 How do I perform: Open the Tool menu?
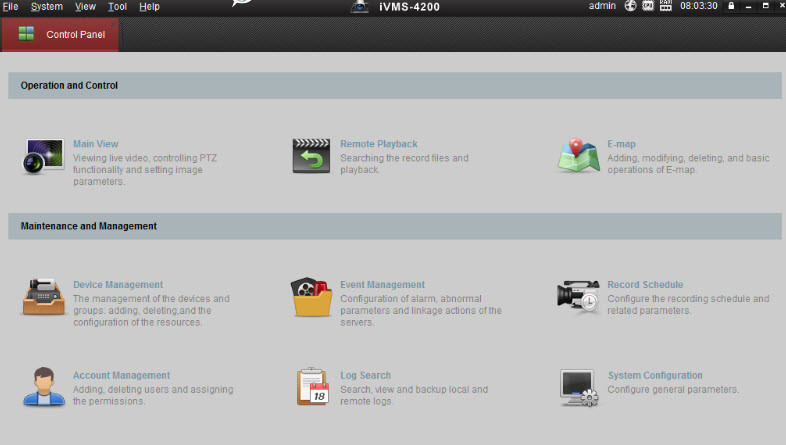click(x=117, y=7)
